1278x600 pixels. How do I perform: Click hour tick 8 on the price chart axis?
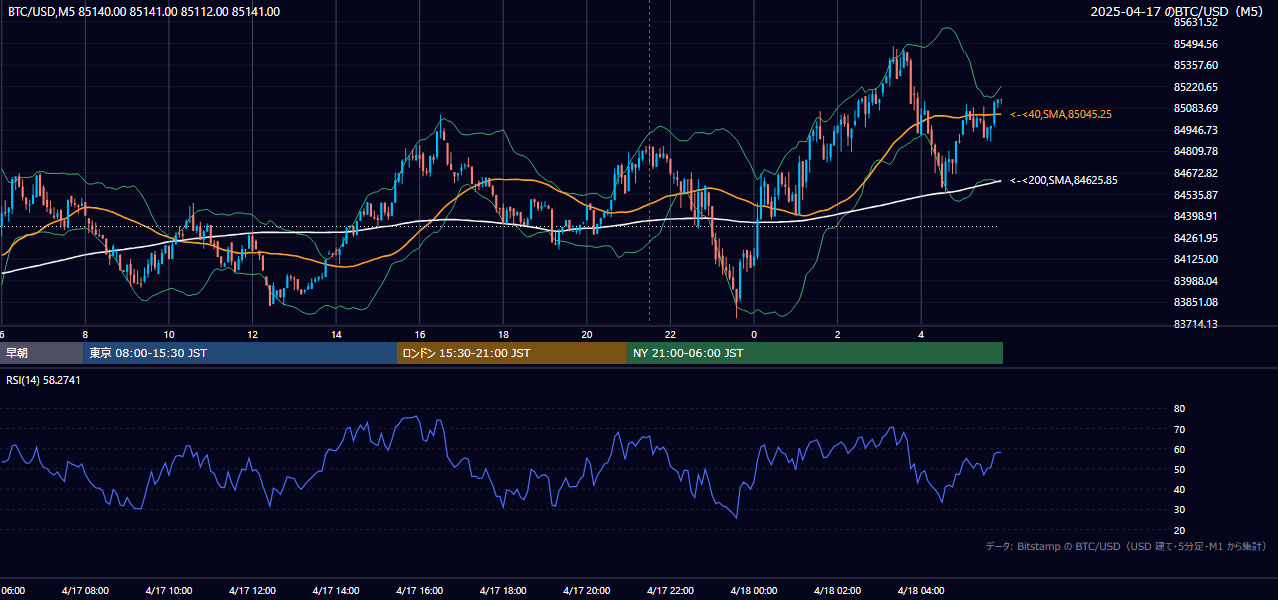click(85, 334)
